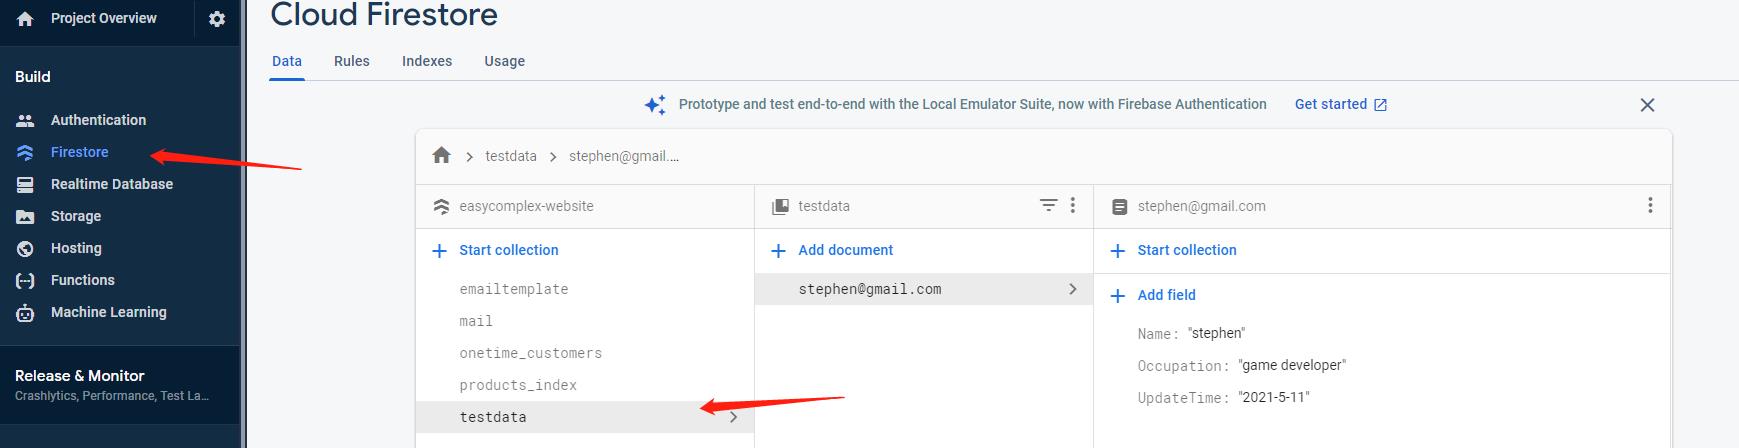Image resolution: width=1739 pixels, height=448 pixels.
Task: Click the document icon next to stephen@gmail.com header
Action: 1119,206
